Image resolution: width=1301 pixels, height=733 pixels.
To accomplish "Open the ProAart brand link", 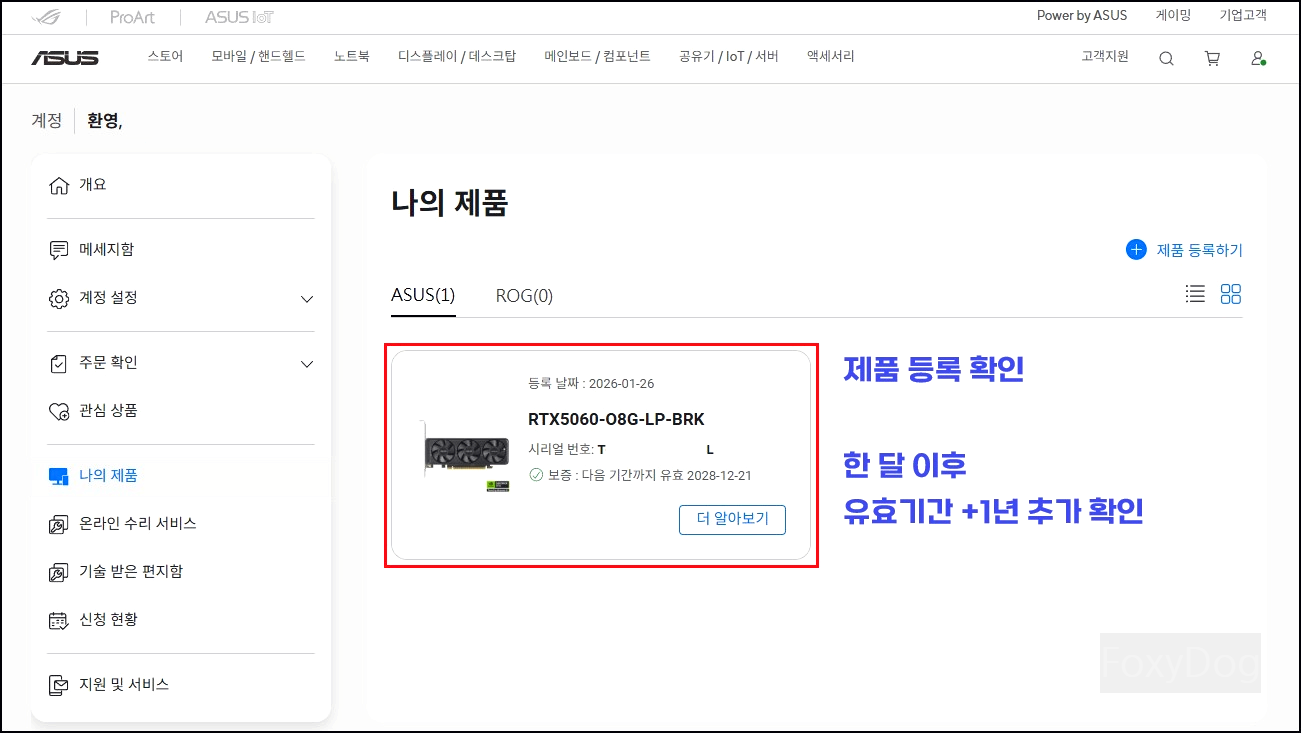I will coord(132,17).
